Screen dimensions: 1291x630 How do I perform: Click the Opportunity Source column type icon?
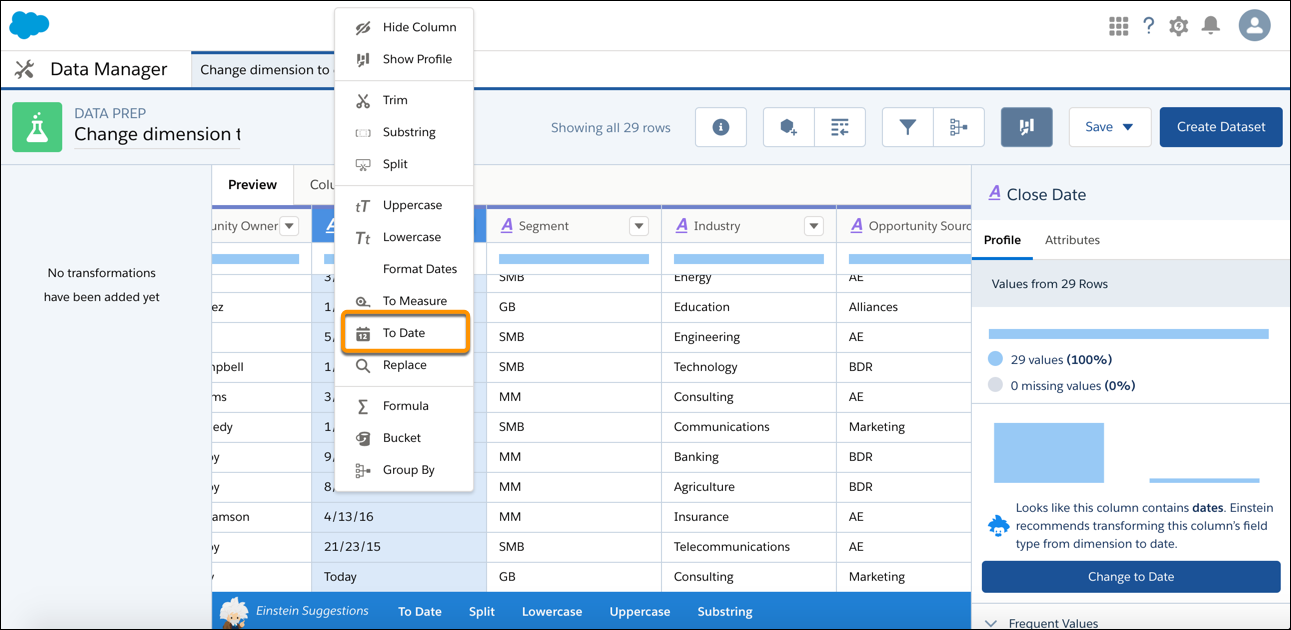(857, 226)
